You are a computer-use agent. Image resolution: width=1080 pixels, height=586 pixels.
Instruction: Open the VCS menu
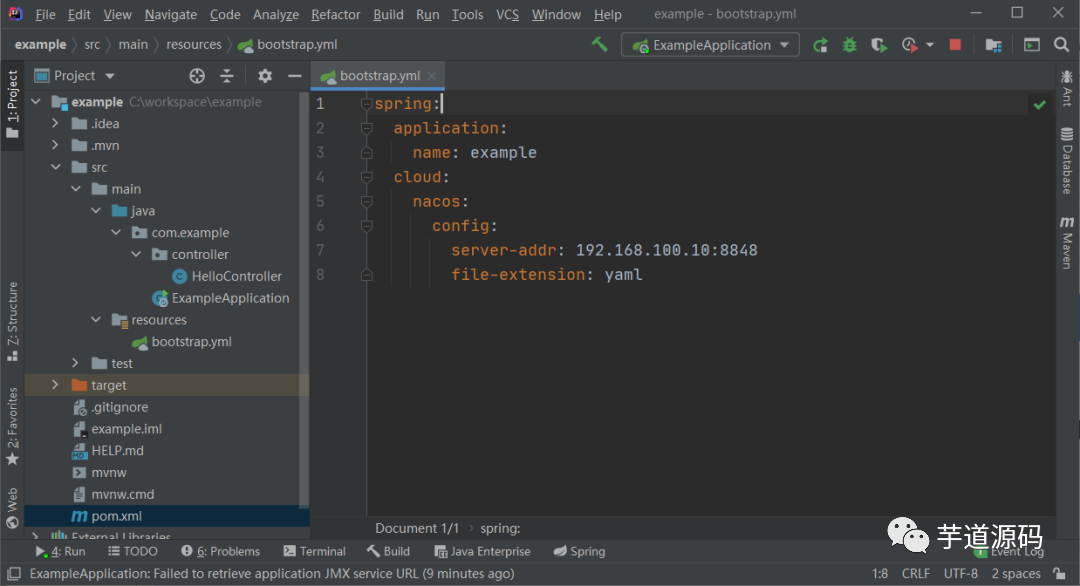(508, 14)
